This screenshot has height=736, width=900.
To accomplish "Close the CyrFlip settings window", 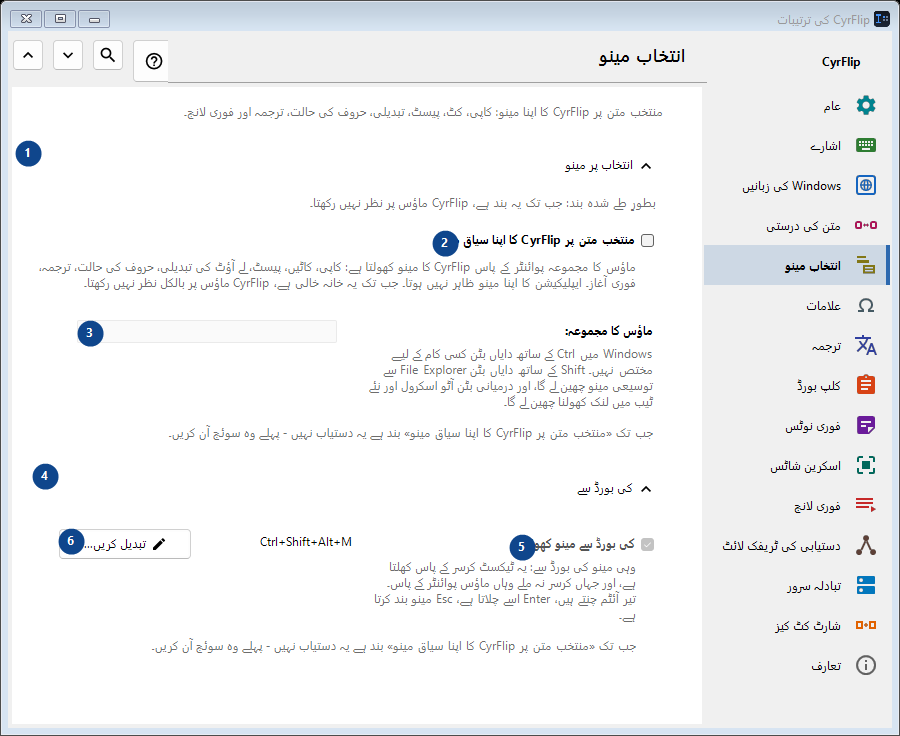I will click(26, 19).
